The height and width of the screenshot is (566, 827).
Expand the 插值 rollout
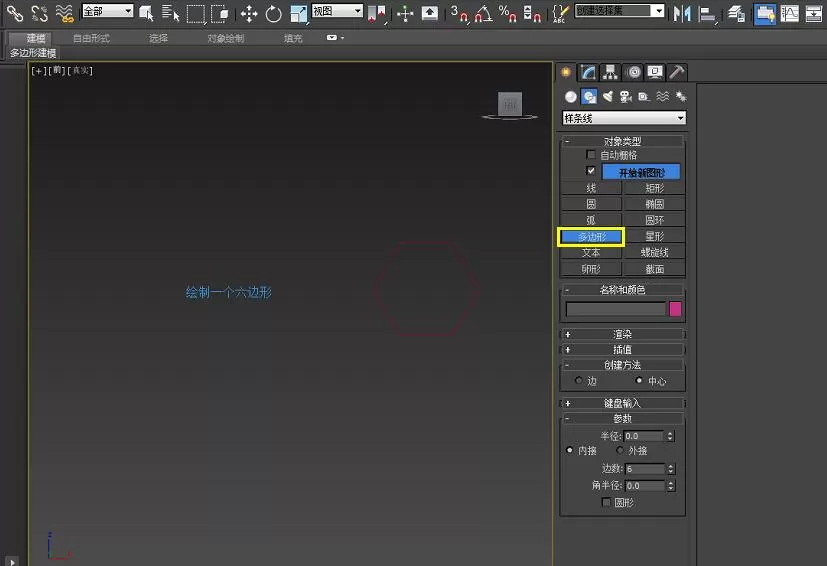[622, 350]
